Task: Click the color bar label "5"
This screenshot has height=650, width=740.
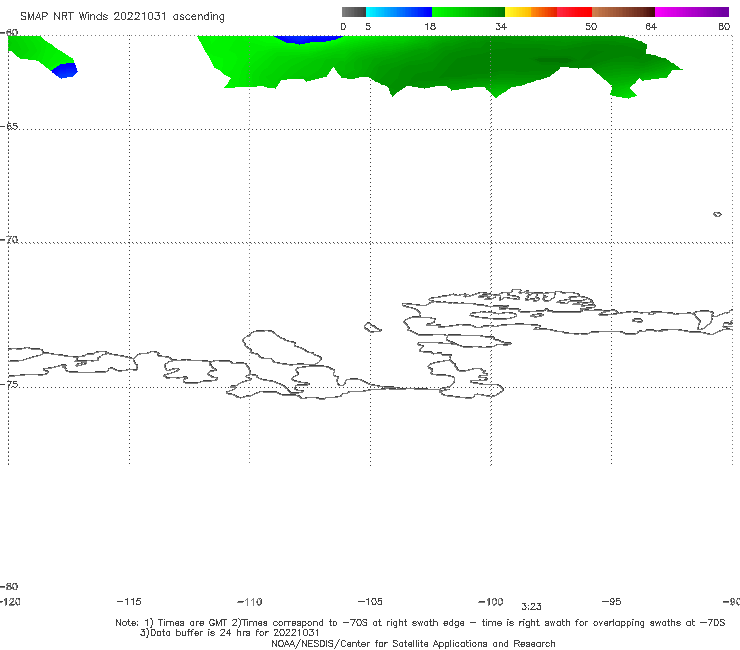Action: (368, 26)
